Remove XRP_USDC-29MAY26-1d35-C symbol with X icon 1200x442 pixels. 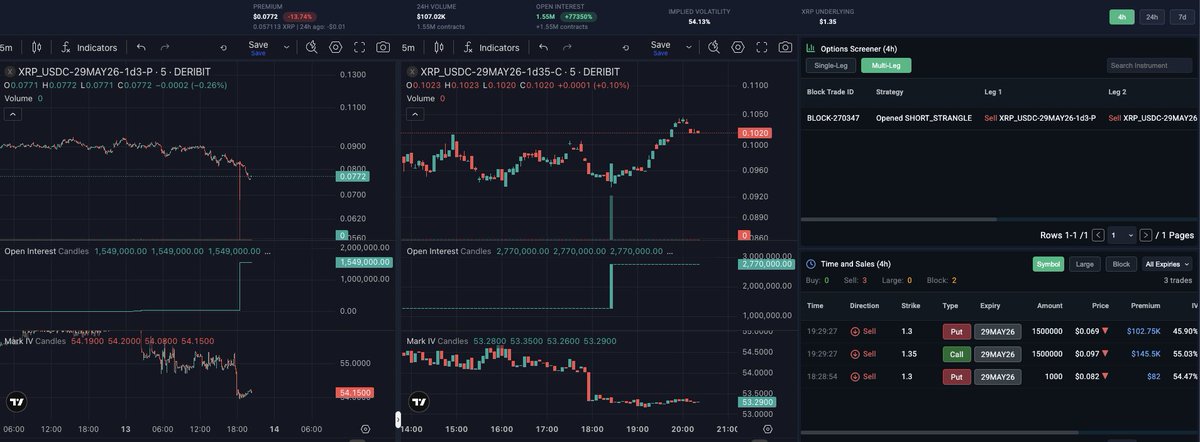[412, 72]
